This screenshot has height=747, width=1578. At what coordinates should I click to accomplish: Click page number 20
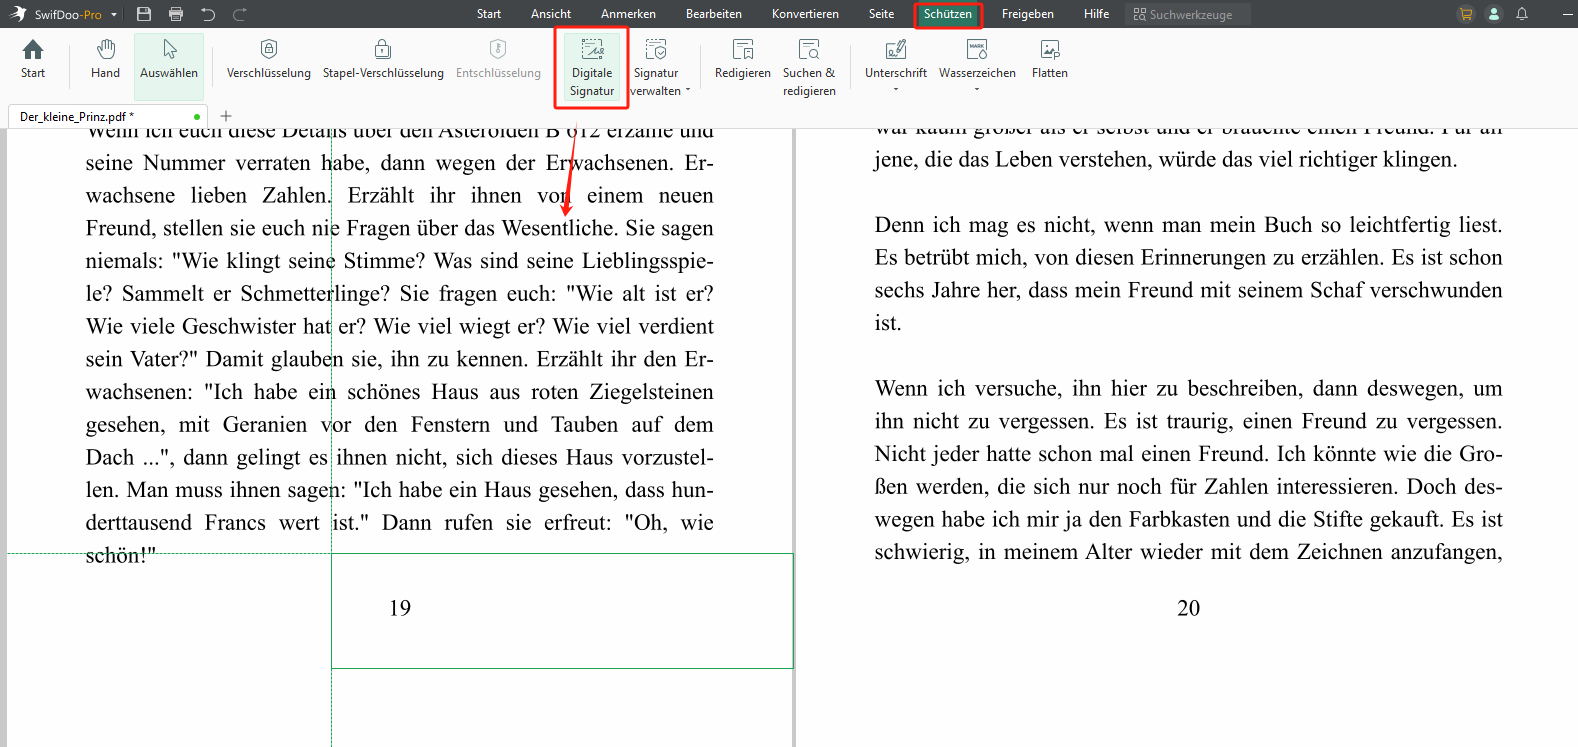click(x=1188, y=608)
